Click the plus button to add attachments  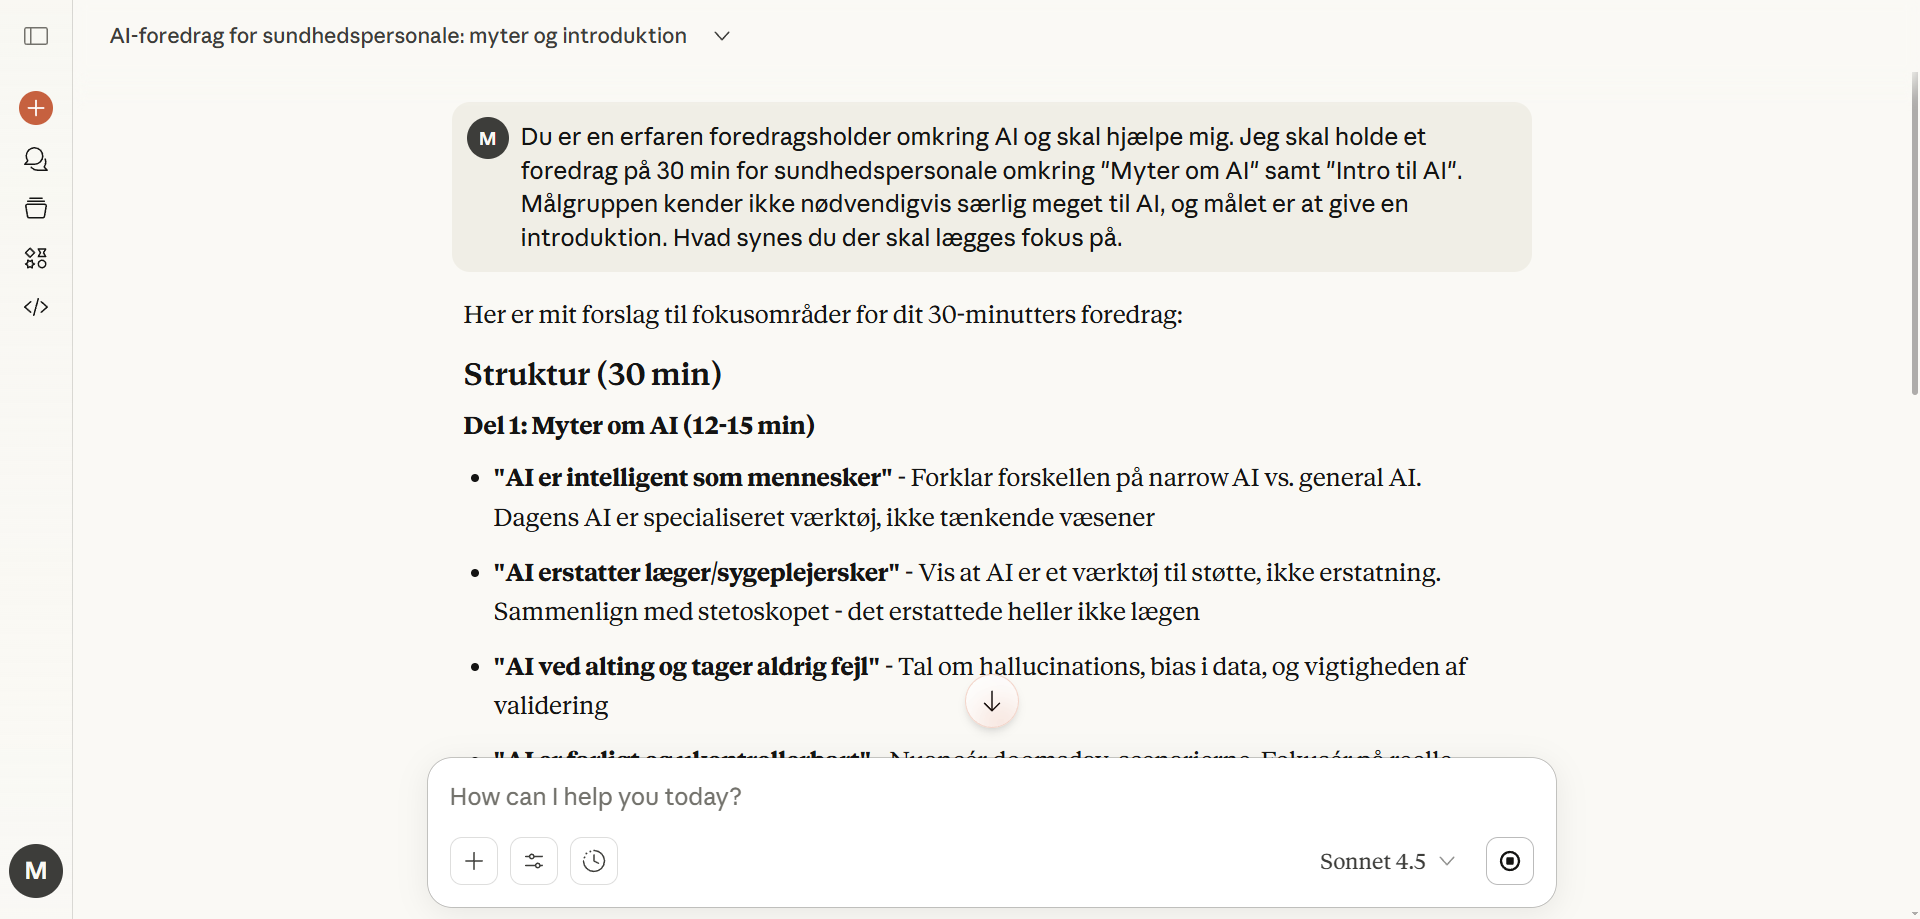[474, 861]
